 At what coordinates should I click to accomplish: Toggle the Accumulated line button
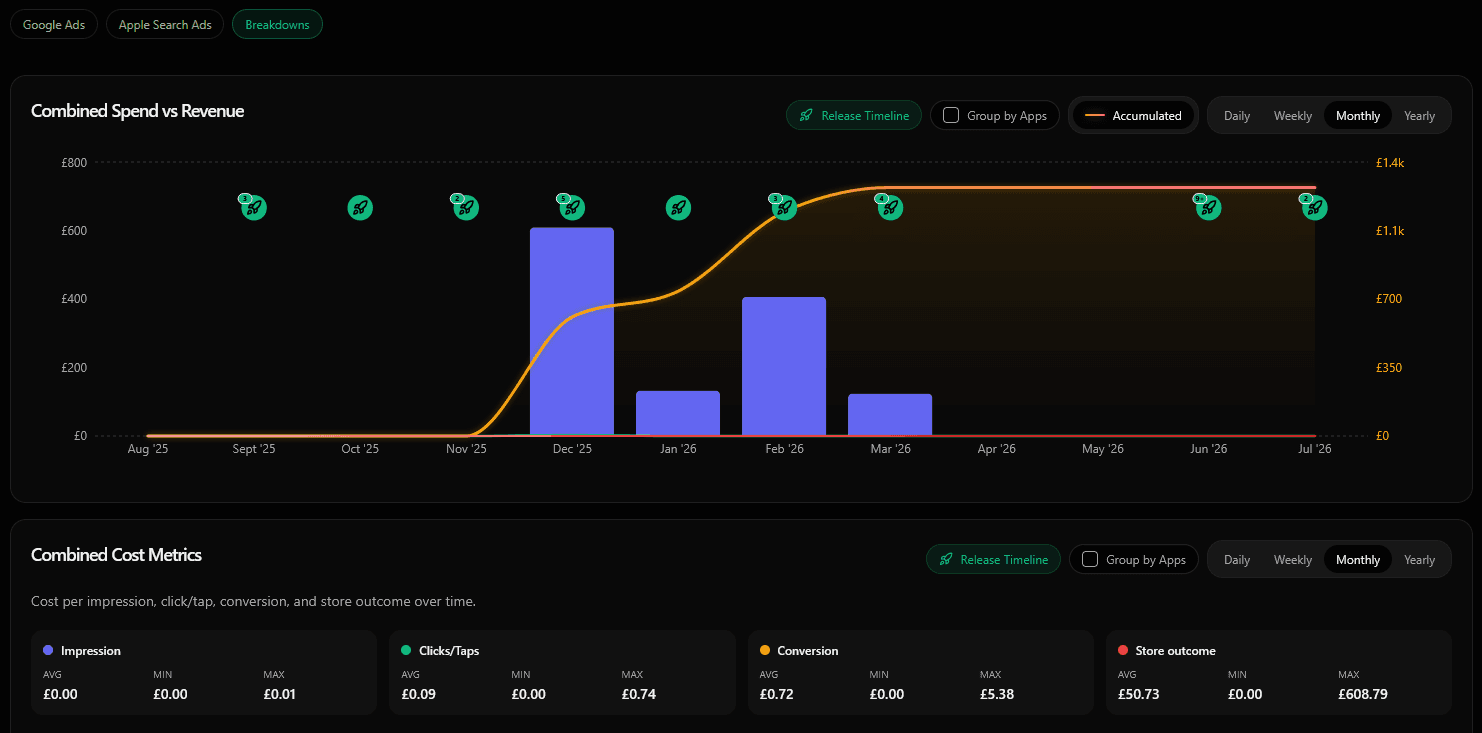point(1133,116)
